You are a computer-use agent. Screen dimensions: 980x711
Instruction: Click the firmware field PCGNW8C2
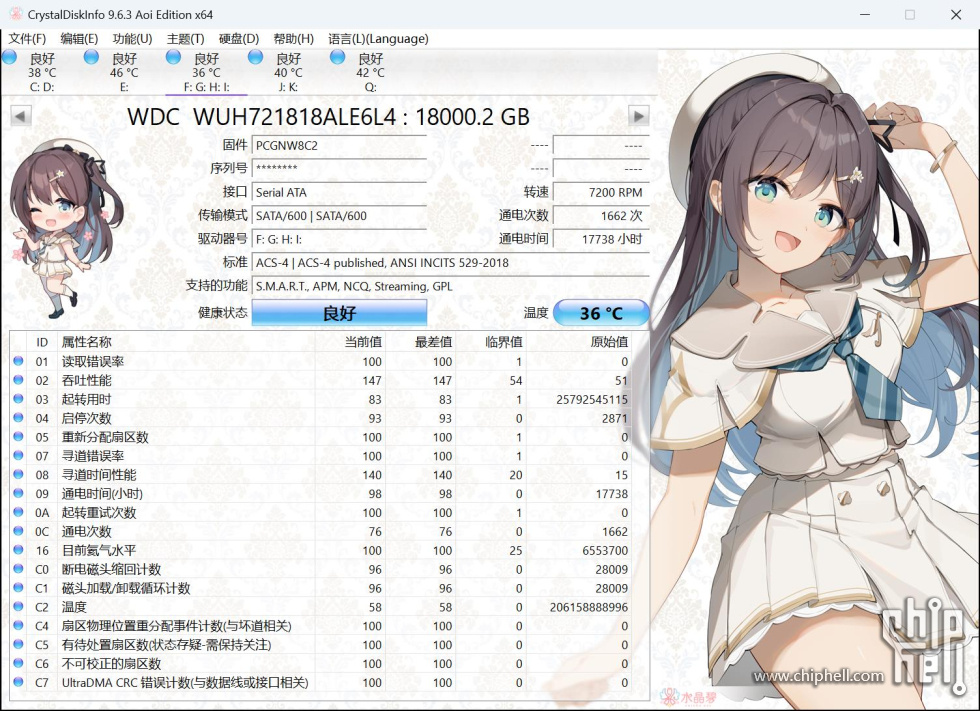[x=339, y=146]
